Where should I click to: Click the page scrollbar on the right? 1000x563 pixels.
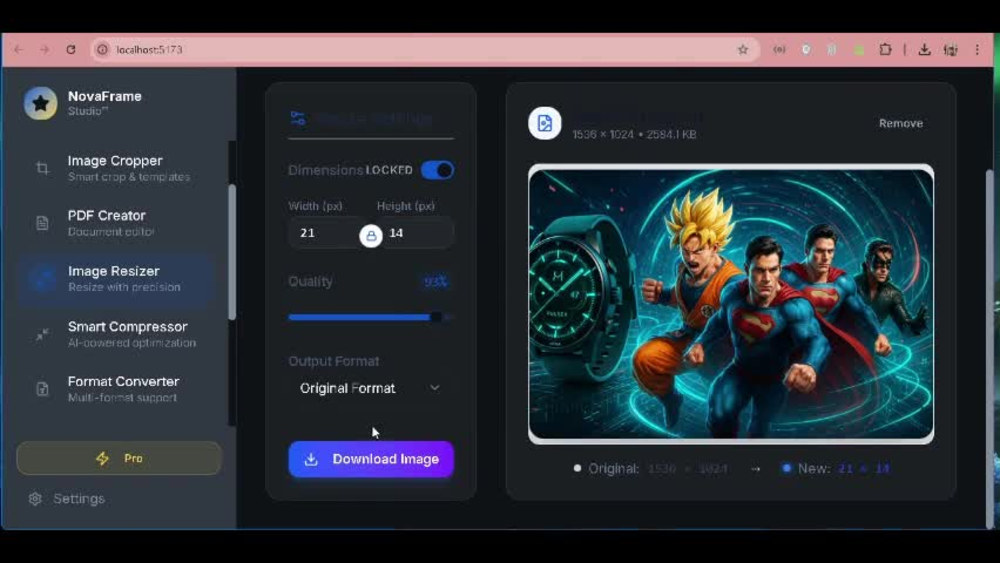pos(990,347)
